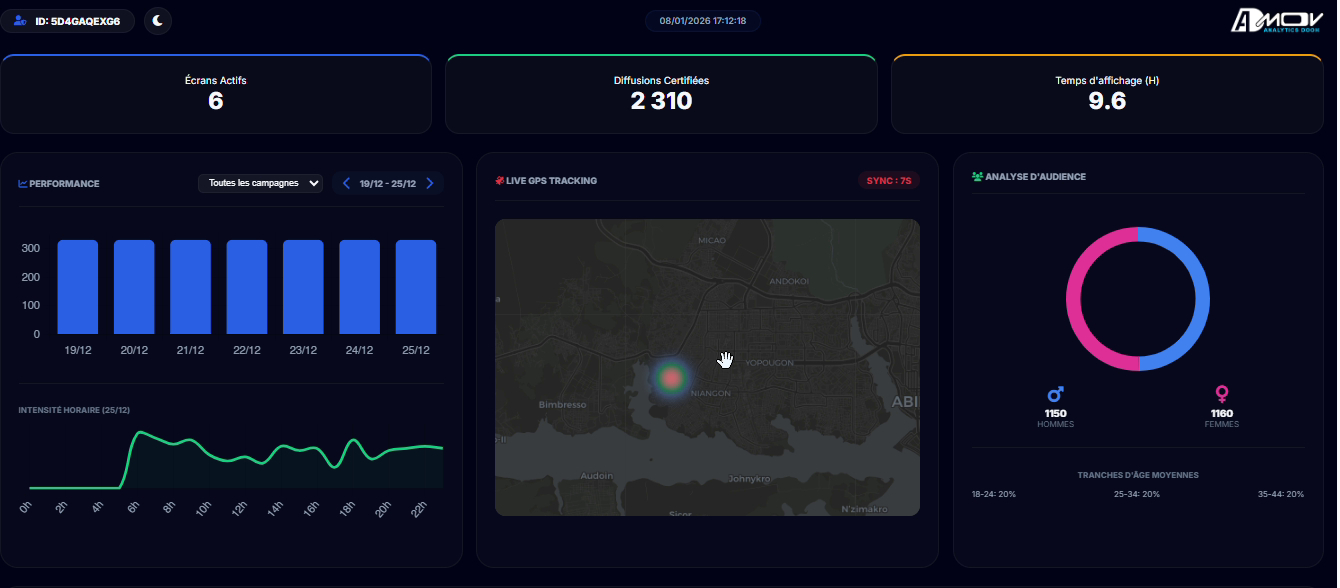Select the 19/12 bar in performance chart

coord(78,287)
